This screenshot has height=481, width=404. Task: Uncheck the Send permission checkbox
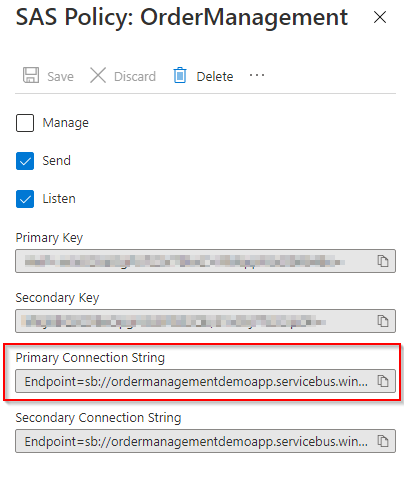pos(25,161)
